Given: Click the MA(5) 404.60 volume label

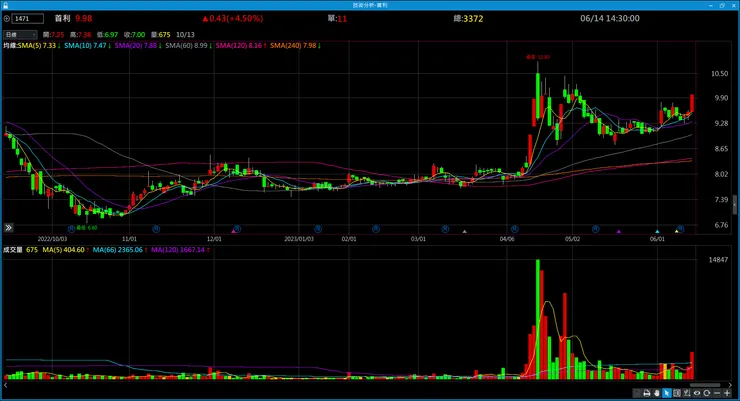Looking at the screenshot, I should pyautogui.click(x=64, y=250).
